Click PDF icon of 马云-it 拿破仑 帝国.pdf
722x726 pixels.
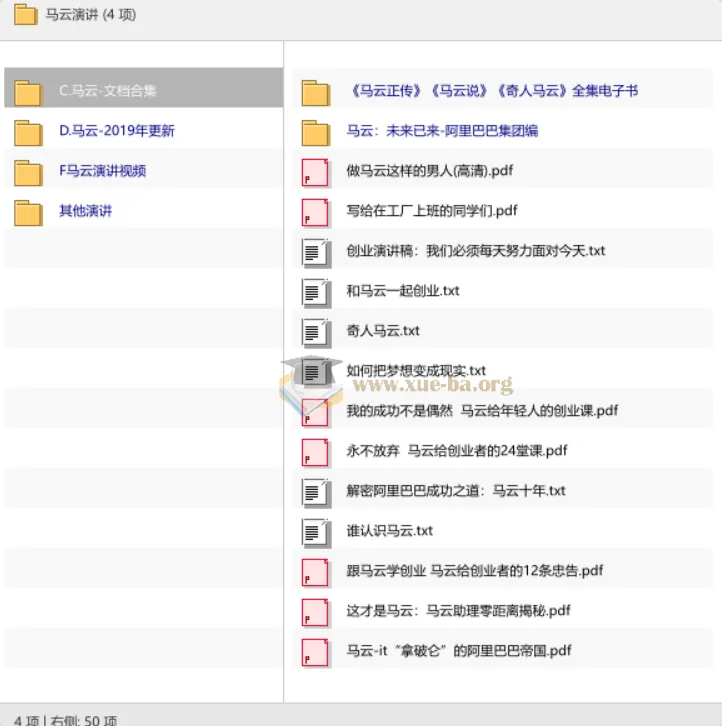coord(315,653)
